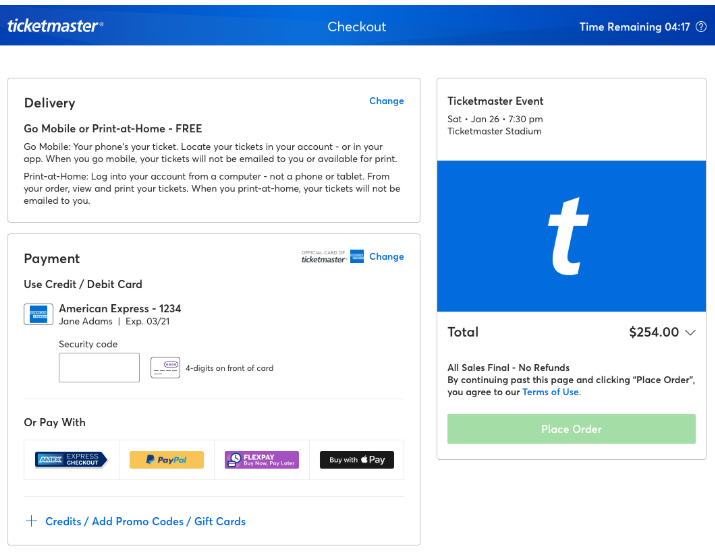Click the Place Order button
This screenshot has width=715, height=555.
tap(571, 429)
